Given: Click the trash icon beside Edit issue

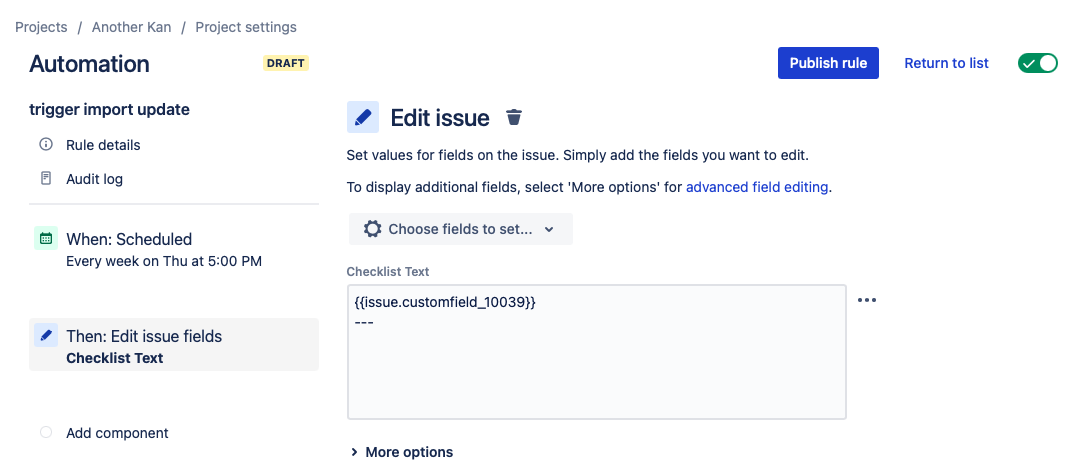Looking at the screenshot, I should 514,118.
